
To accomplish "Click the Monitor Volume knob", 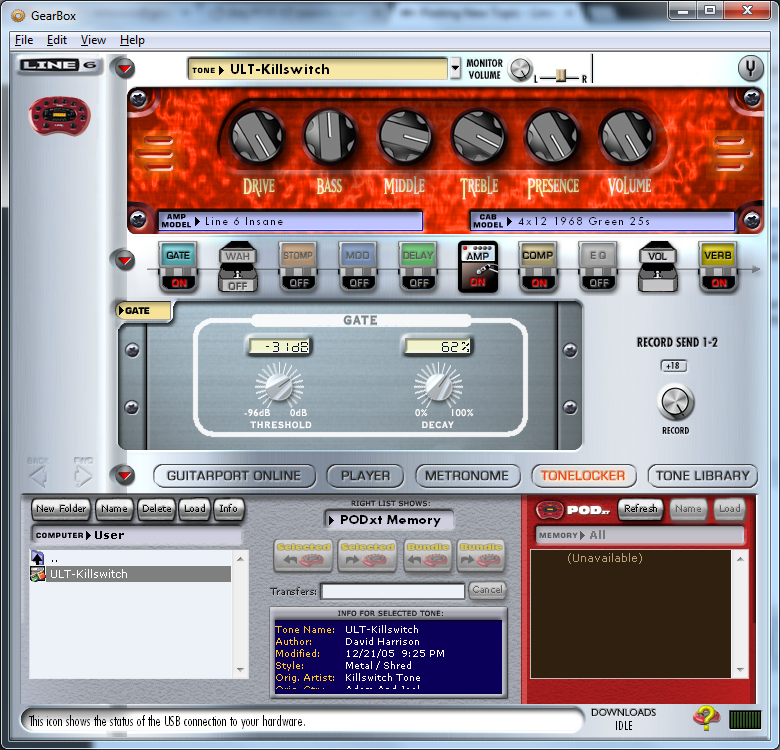I will (519, 69).
